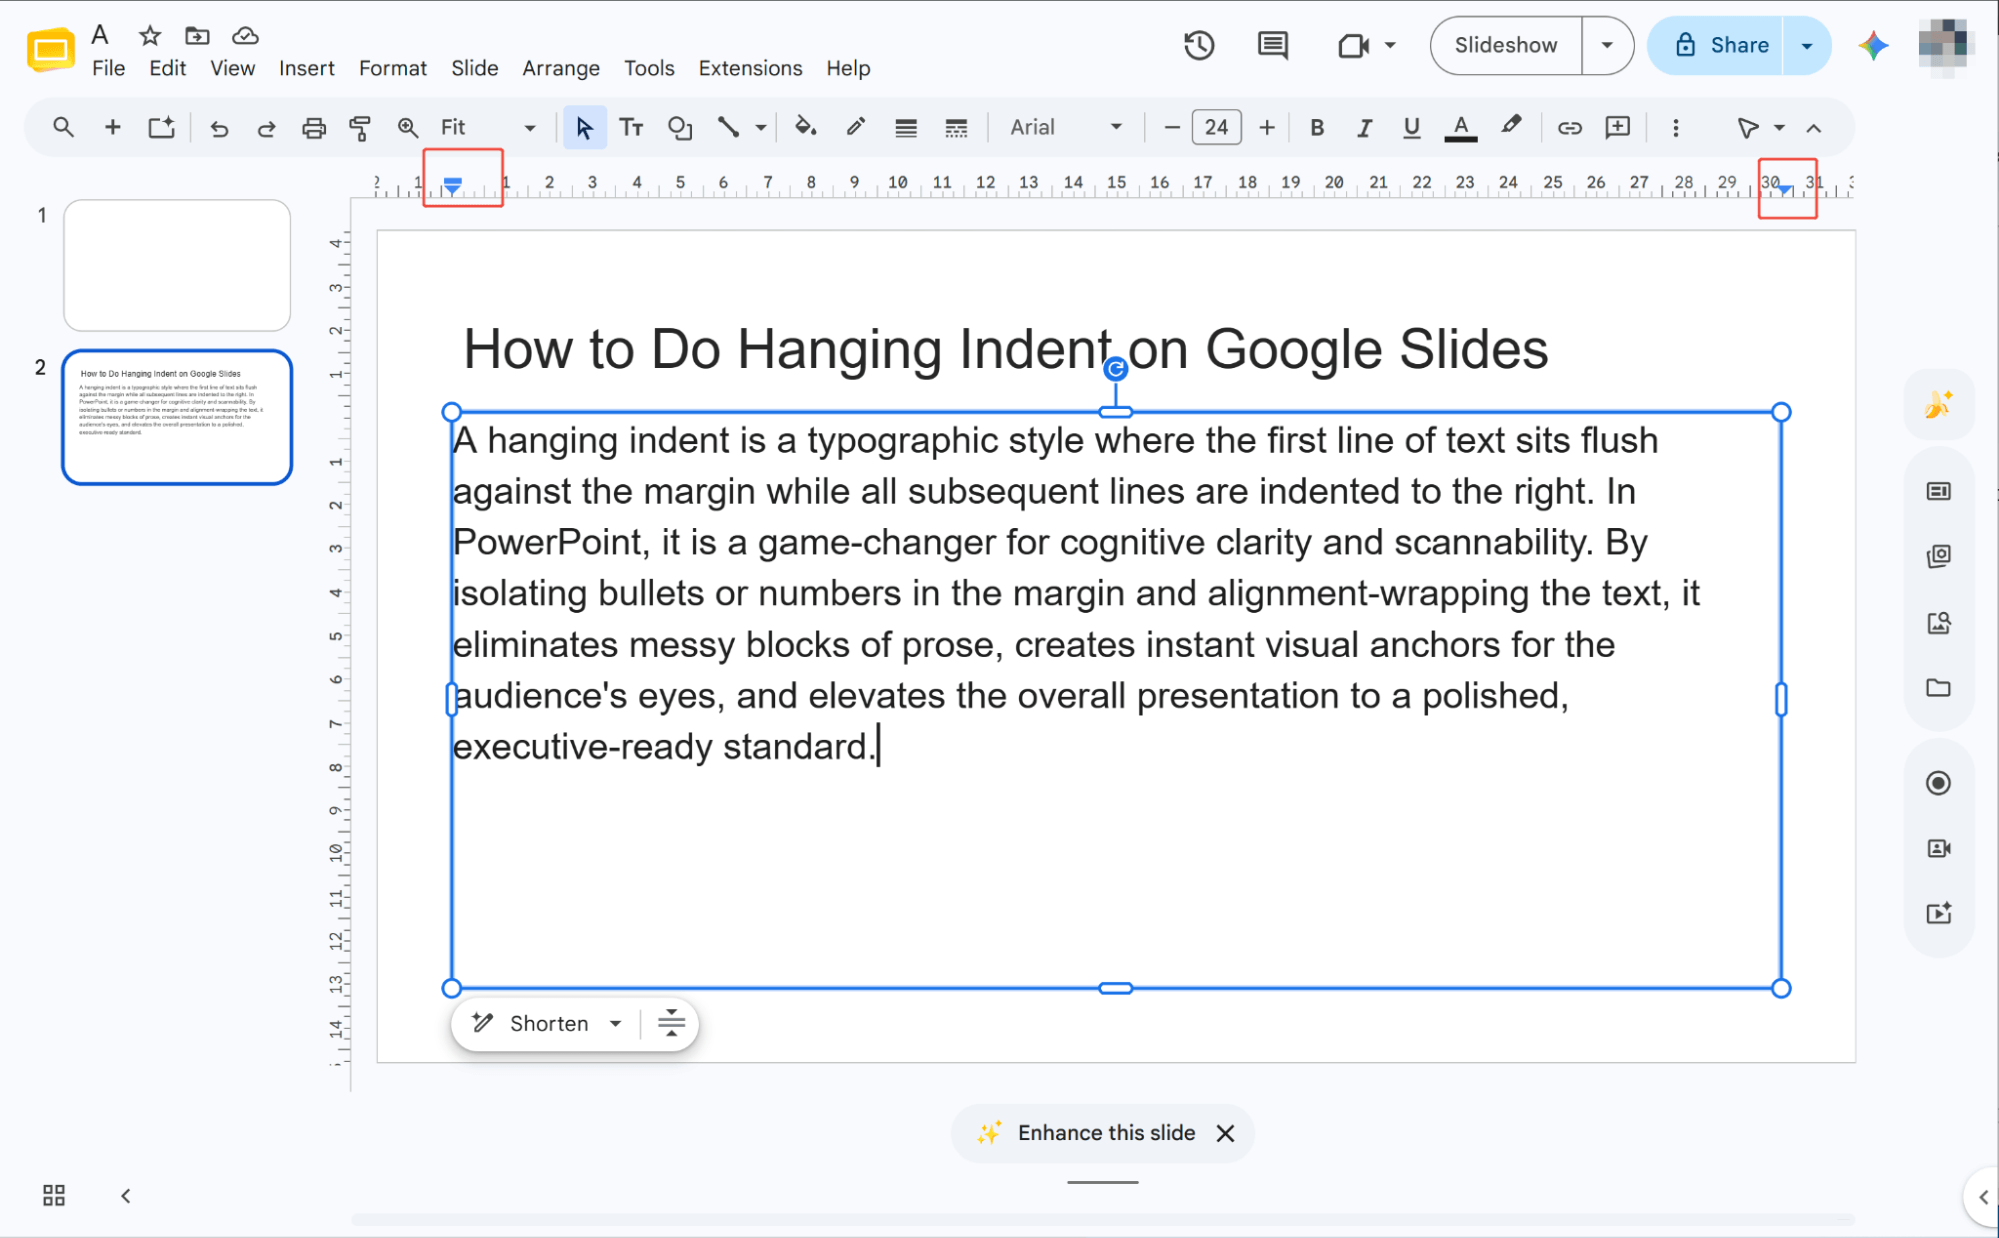
Task: Click the zoom magnifier tool
Action: click(407, 127)
